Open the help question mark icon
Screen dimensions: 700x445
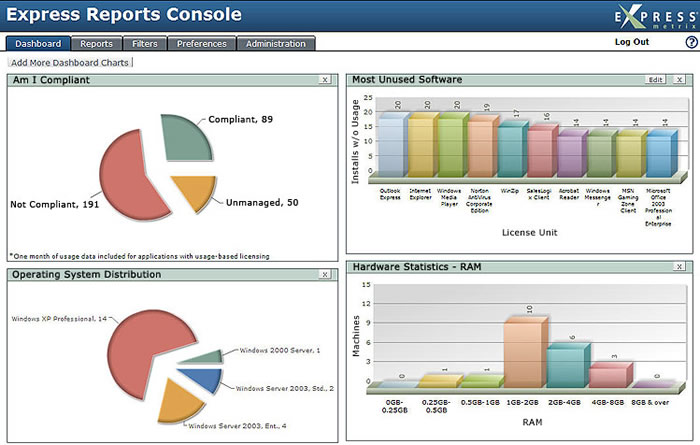pos(691,42)
